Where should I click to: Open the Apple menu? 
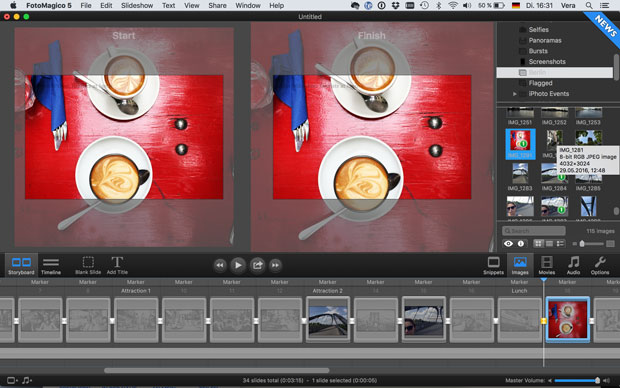pyautogui.click(x=13, y=6)
